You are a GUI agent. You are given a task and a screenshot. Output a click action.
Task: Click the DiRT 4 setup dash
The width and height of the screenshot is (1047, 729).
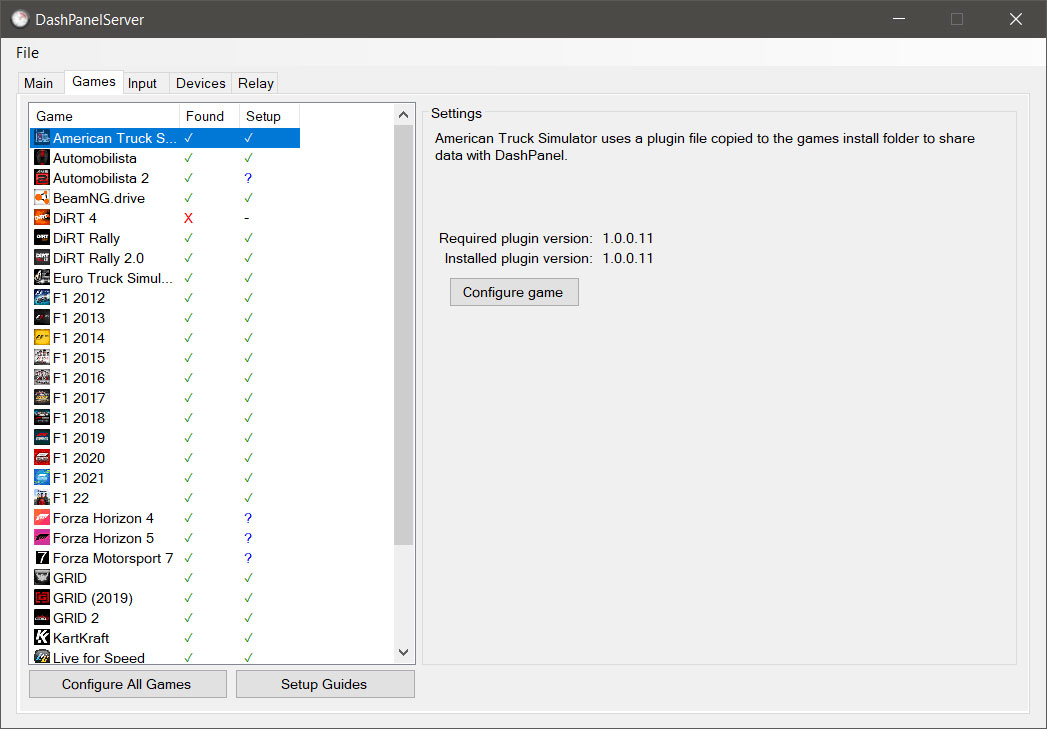pos(246,218)
